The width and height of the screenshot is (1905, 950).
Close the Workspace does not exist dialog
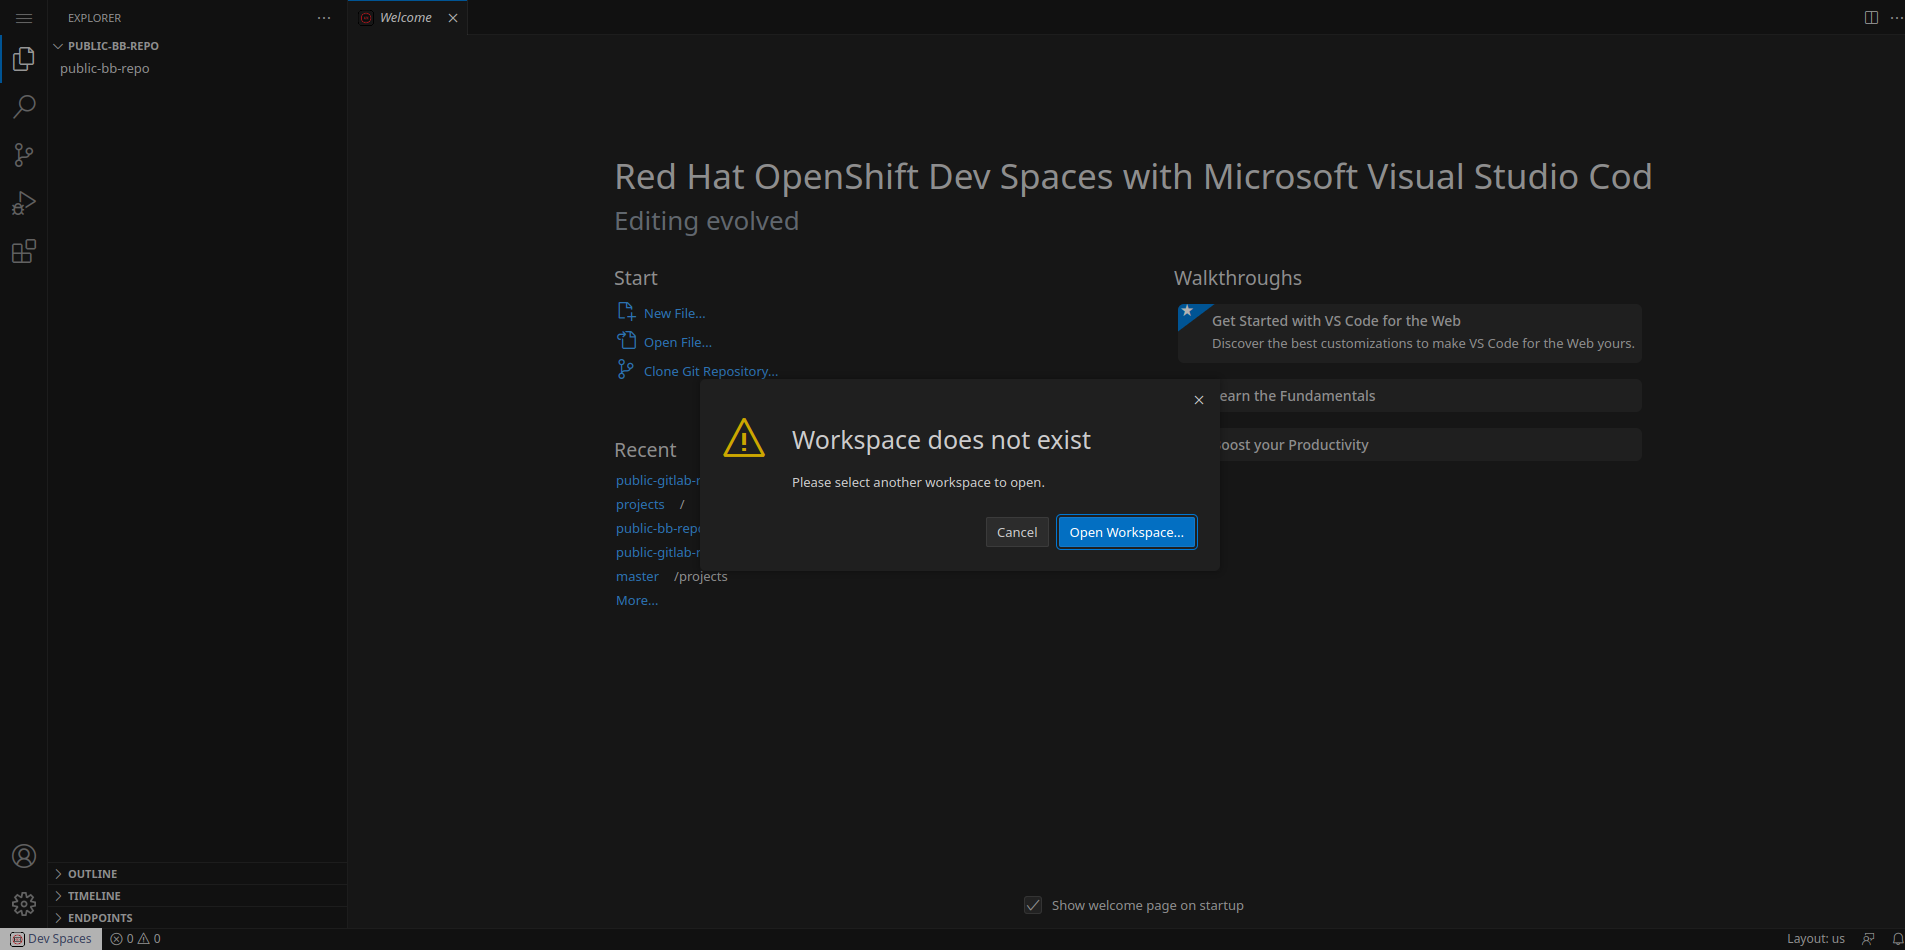click(1199, 400)
